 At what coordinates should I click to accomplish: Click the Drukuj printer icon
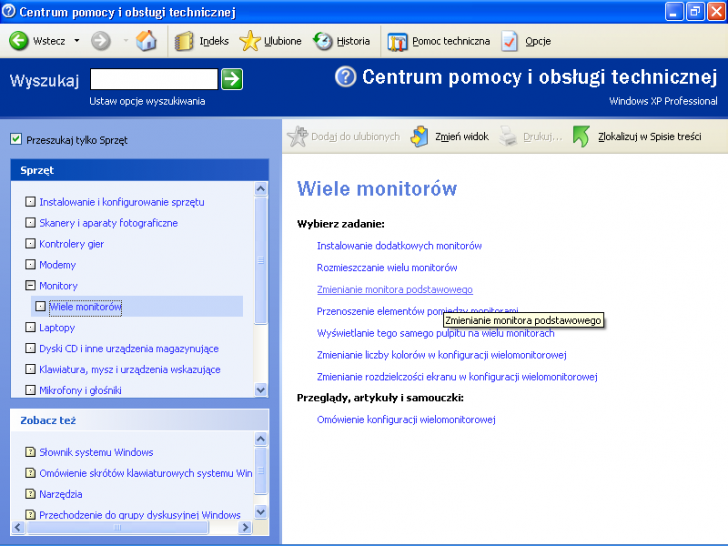[x=508, y=136]
